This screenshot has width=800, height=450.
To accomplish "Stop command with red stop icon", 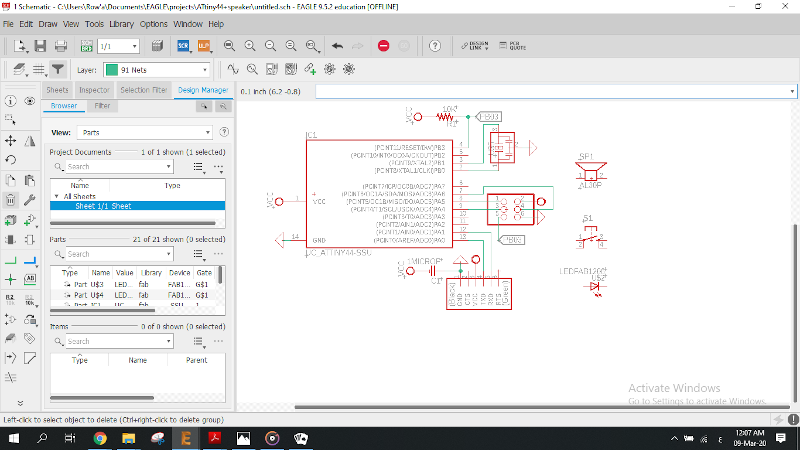I will (x=384, y=46).
